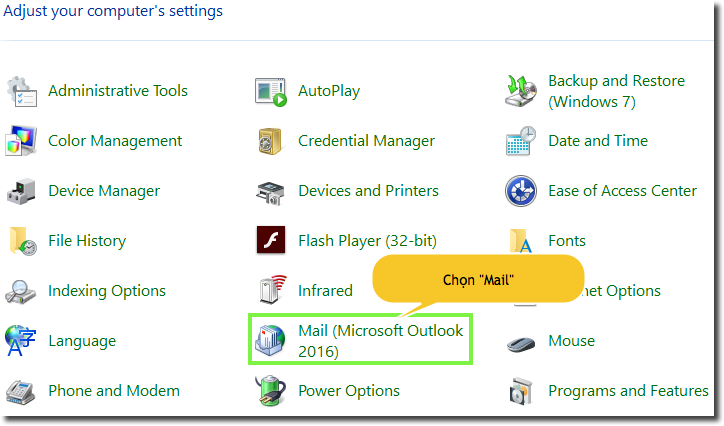
Task: Open the Indexing Options link
Action: click(107, 291)
